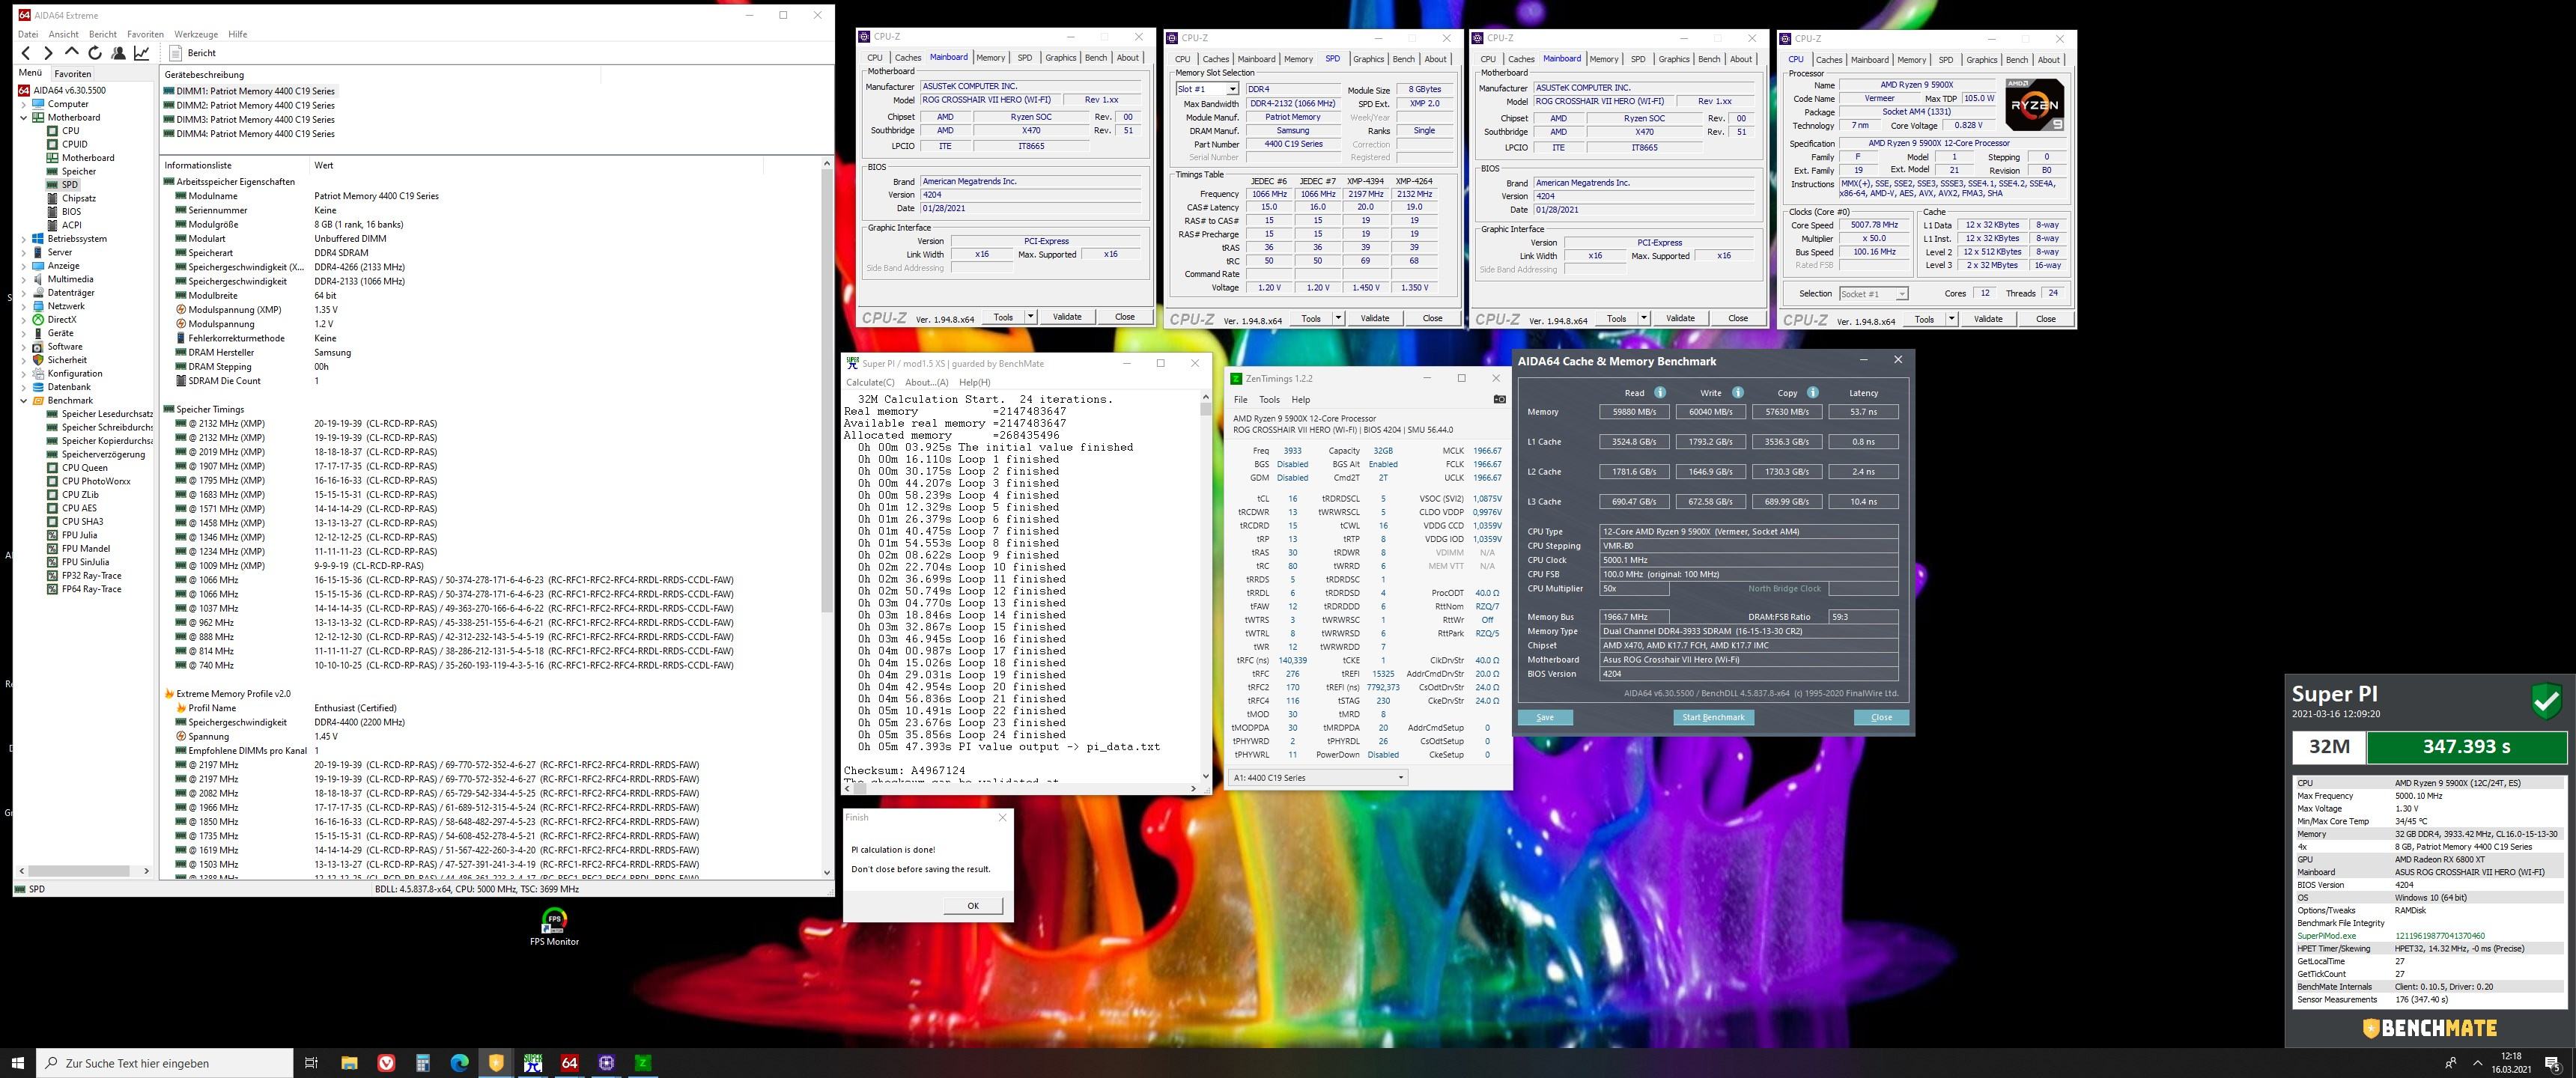Switch to ZenTimings taskbar icon

(643, 1063)
